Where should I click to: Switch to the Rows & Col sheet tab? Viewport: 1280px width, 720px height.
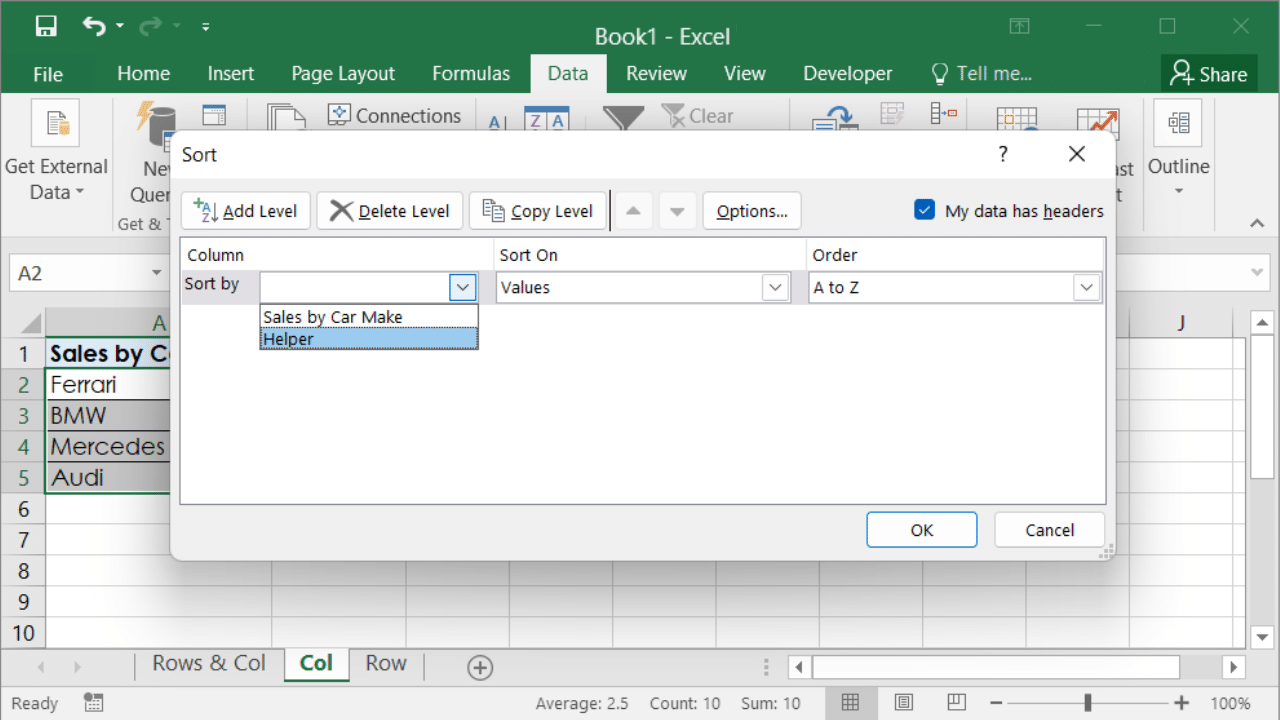point(208,664)
